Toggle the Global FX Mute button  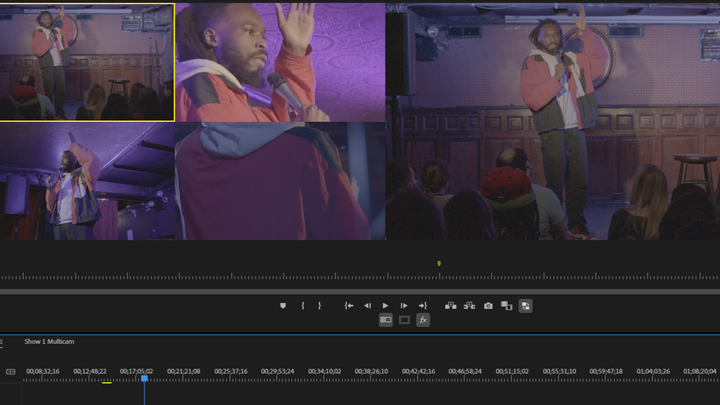(423, 320)
